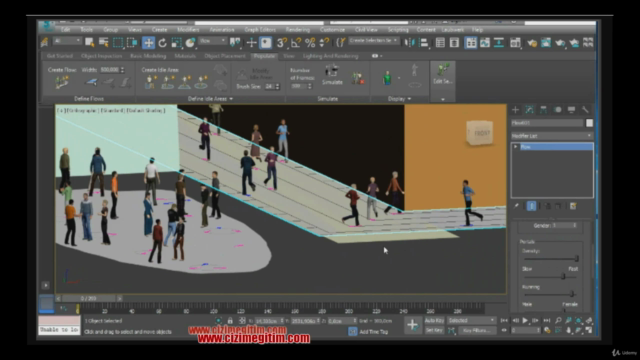
Task: Open the Rendering menu
Action: point(298,29)
